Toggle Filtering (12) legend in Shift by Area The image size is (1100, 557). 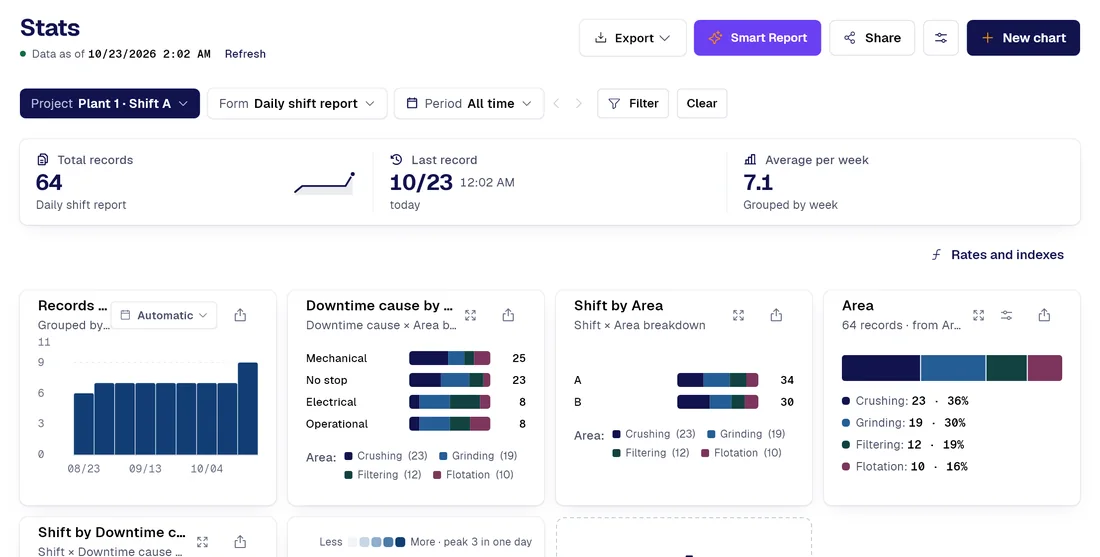(x=651, y=452)
